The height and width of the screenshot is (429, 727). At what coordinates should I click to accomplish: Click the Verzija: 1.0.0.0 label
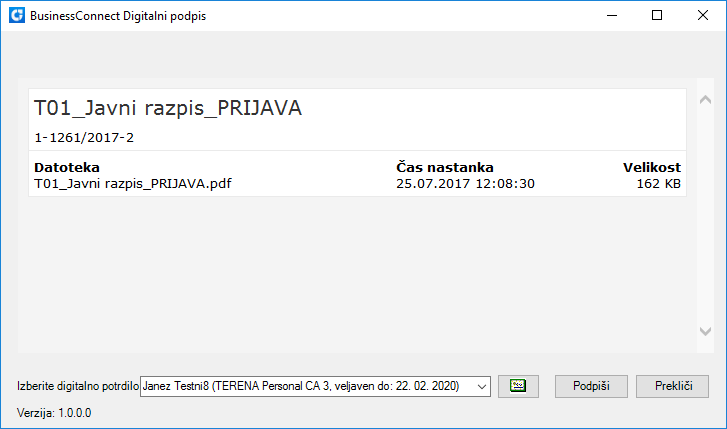click(x=54, y=413)
